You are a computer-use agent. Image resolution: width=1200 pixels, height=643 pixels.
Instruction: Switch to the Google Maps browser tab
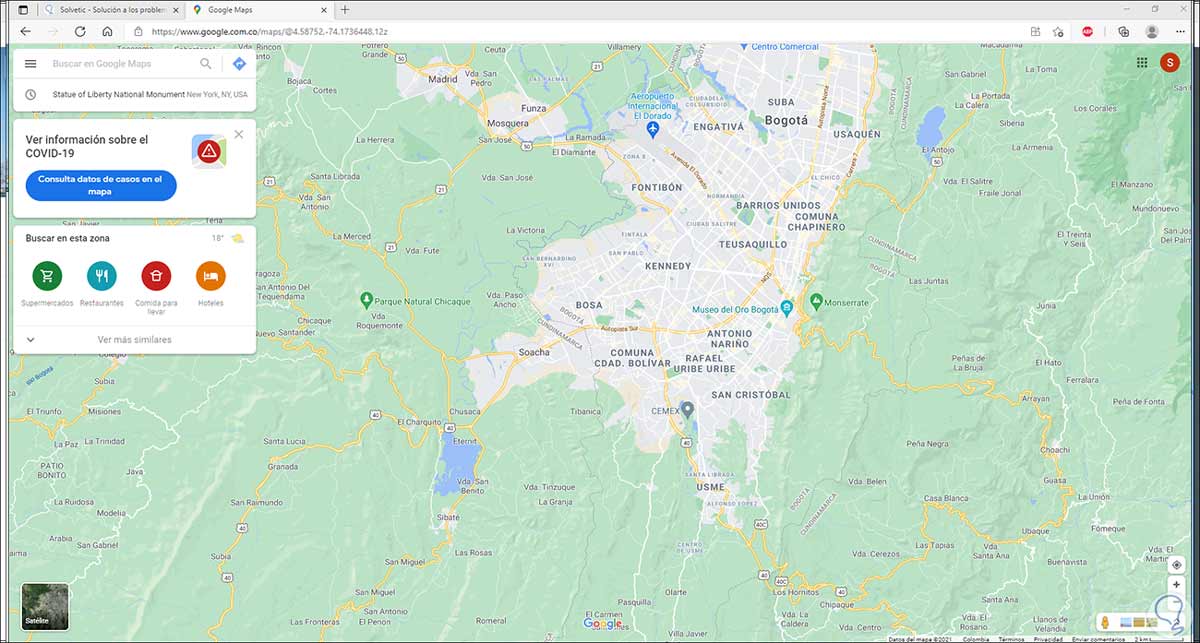(x=260, y=10)
